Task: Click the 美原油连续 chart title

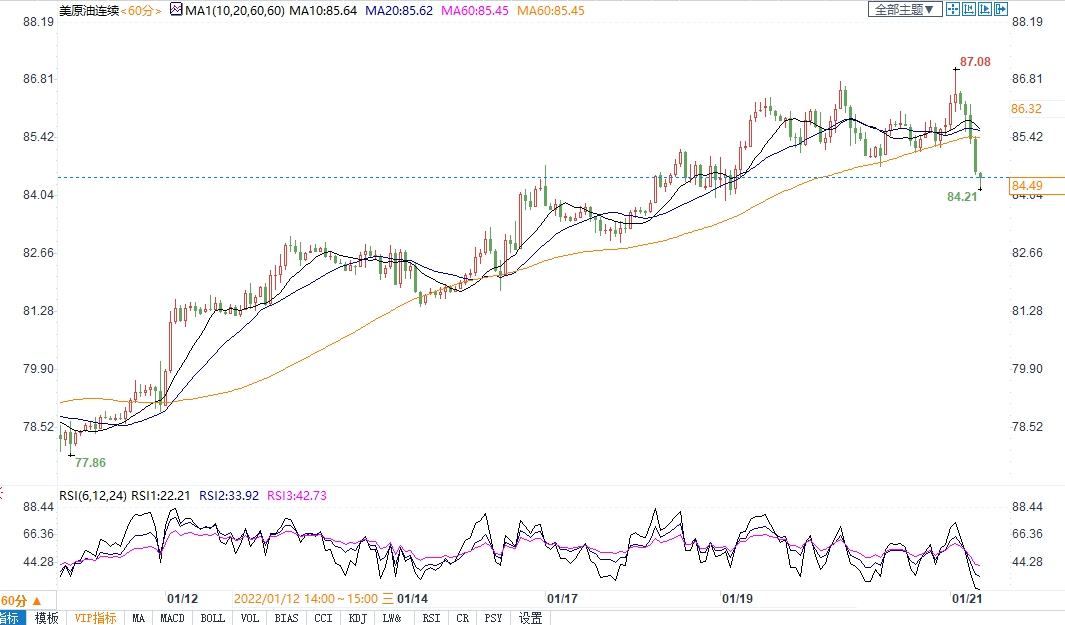Action: click(88, 10)
